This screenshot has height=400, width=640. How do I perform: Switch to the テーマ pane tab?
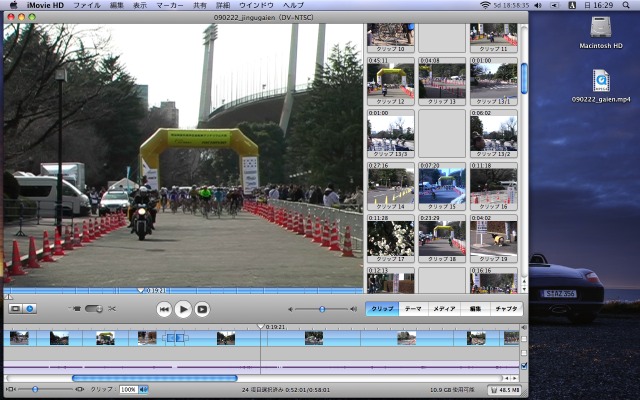412,309
